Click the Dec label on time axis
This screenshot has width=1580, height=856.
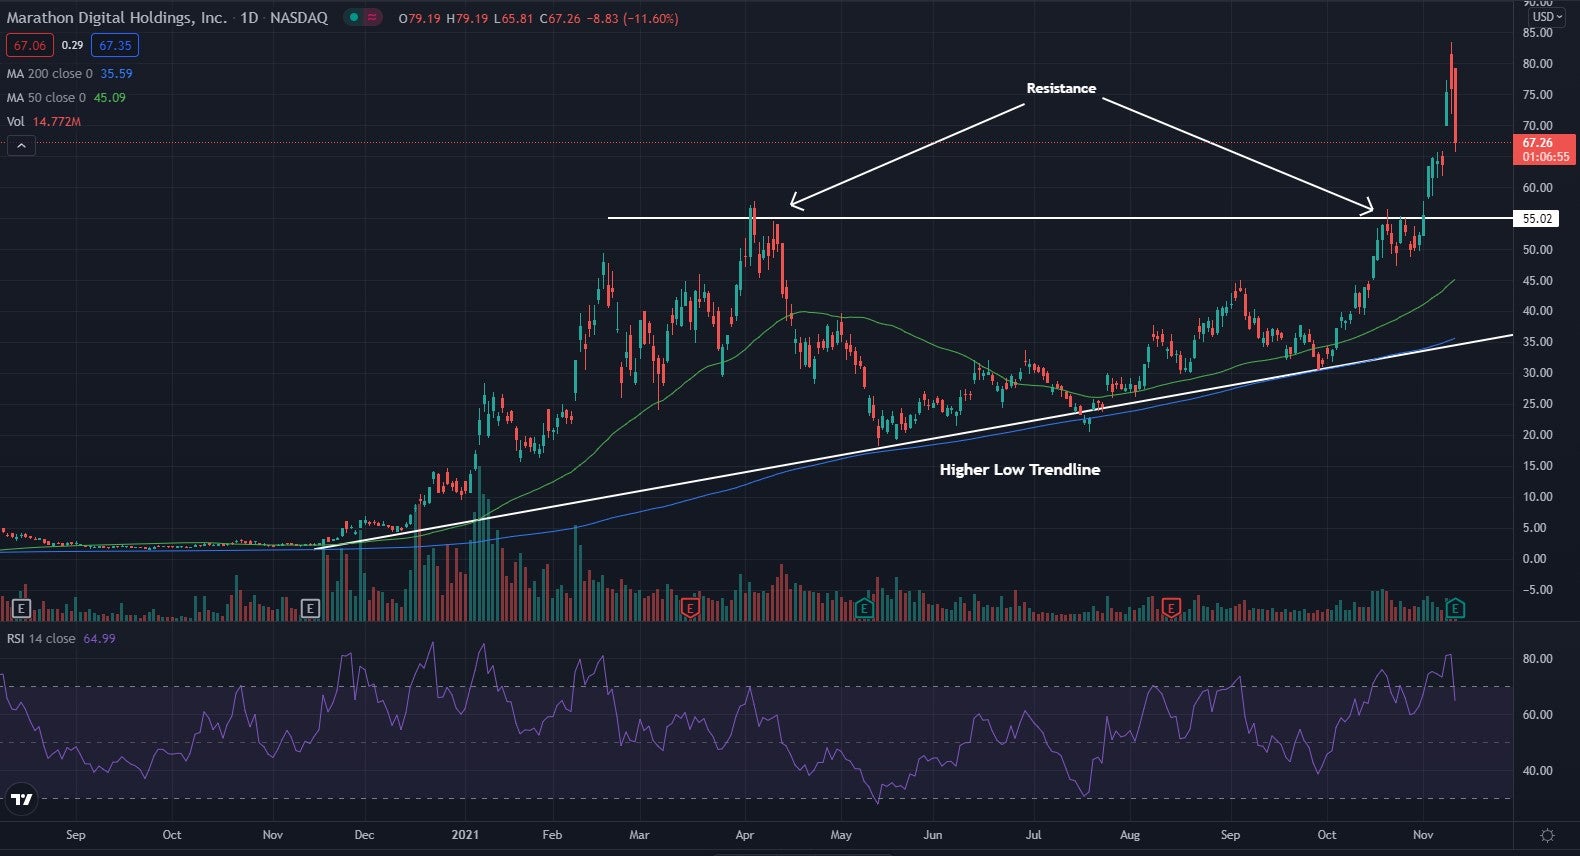(x=364, y=835)
